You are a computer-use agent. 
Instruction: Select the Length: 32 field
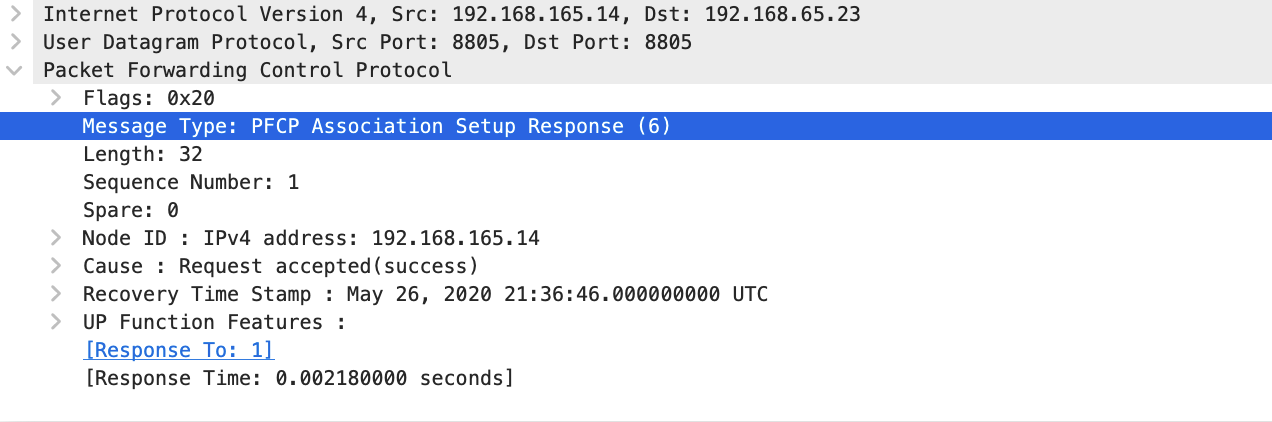[x=143, y=154]
